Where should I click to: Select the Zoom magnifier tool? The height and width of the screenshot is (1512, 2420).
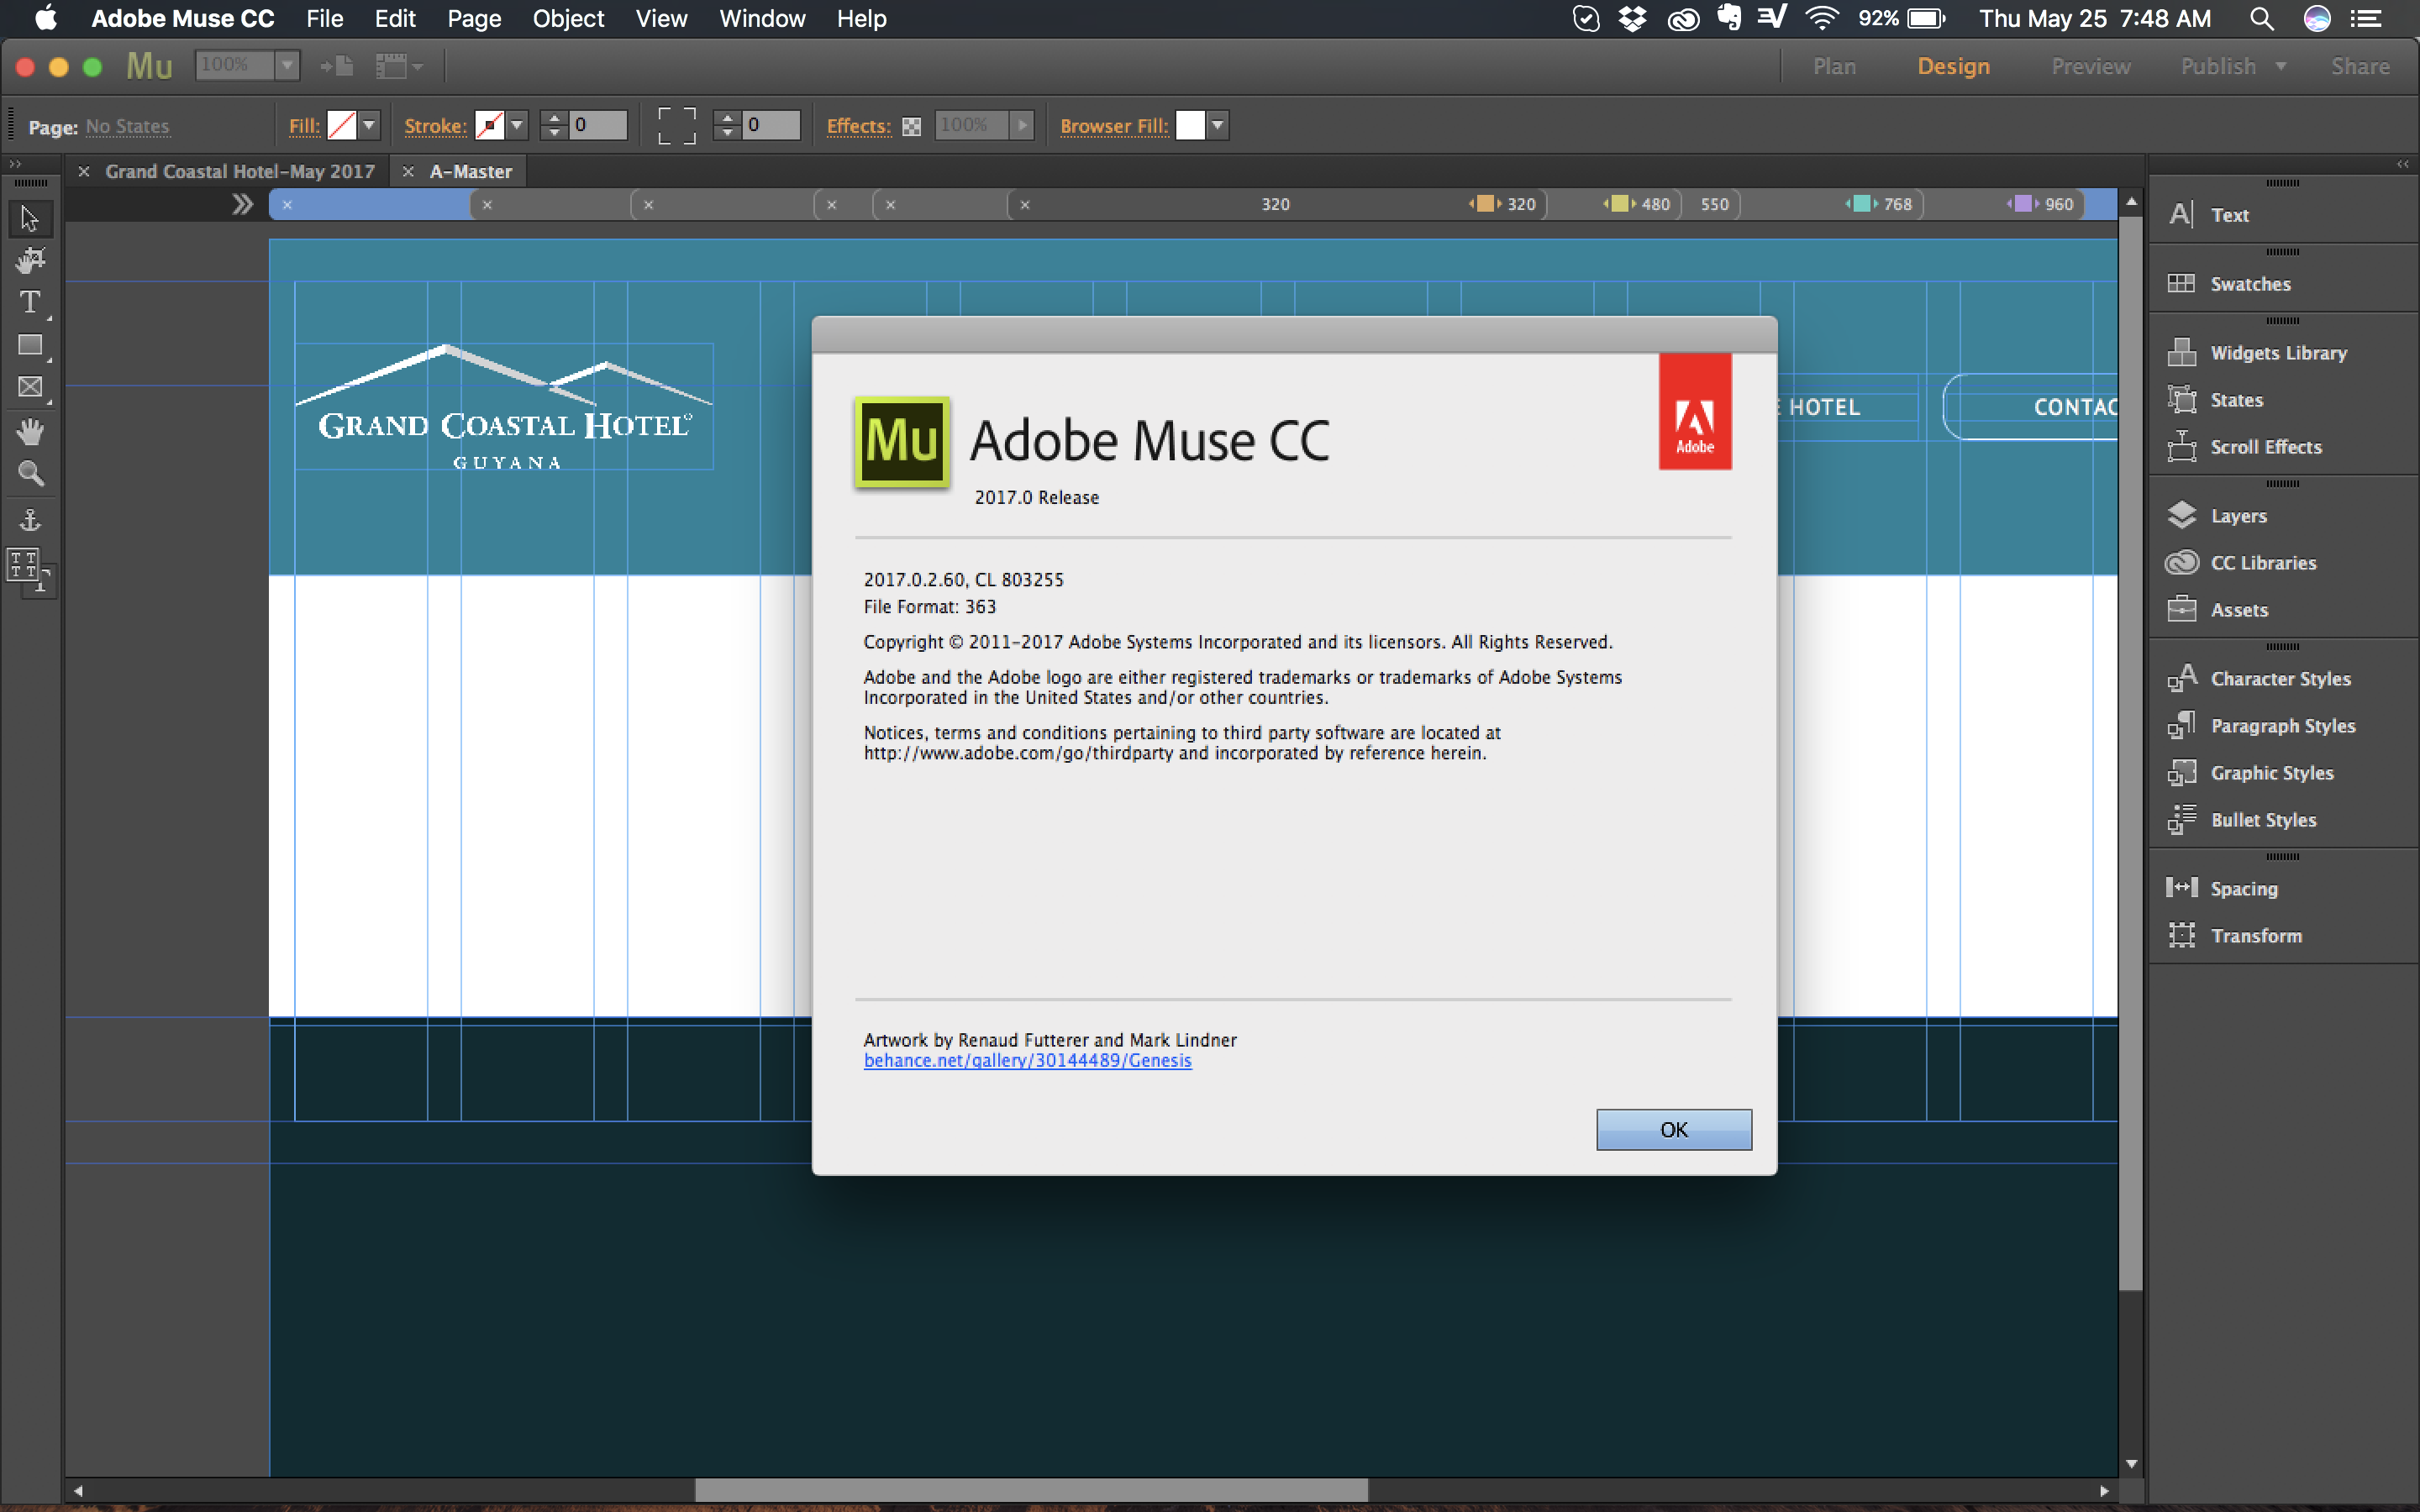pyautogui.click(x=30, y=473)
